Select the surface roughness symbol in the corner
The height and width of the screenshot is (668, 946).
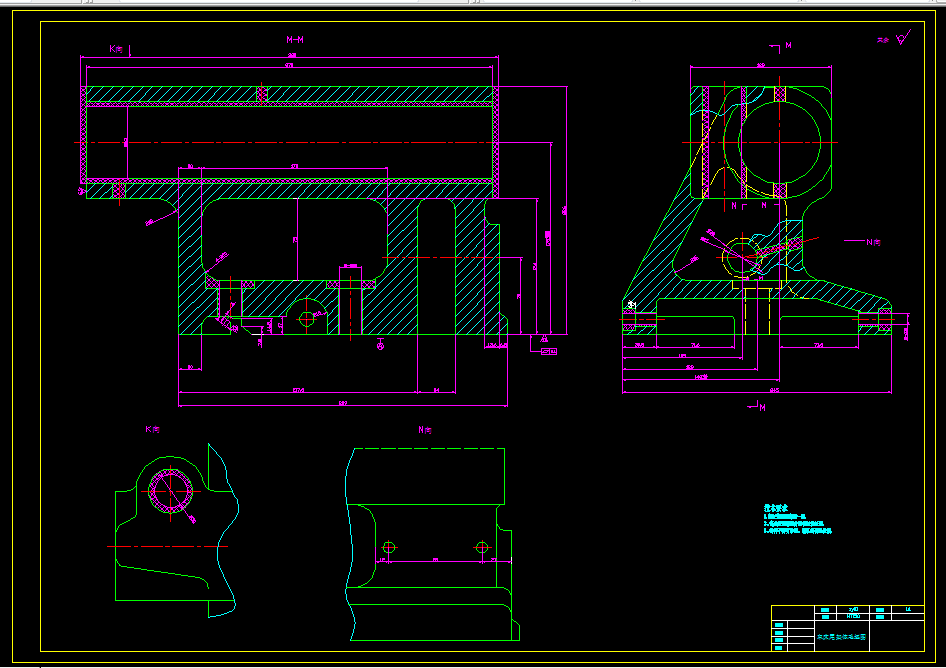[x=903, y=38]
